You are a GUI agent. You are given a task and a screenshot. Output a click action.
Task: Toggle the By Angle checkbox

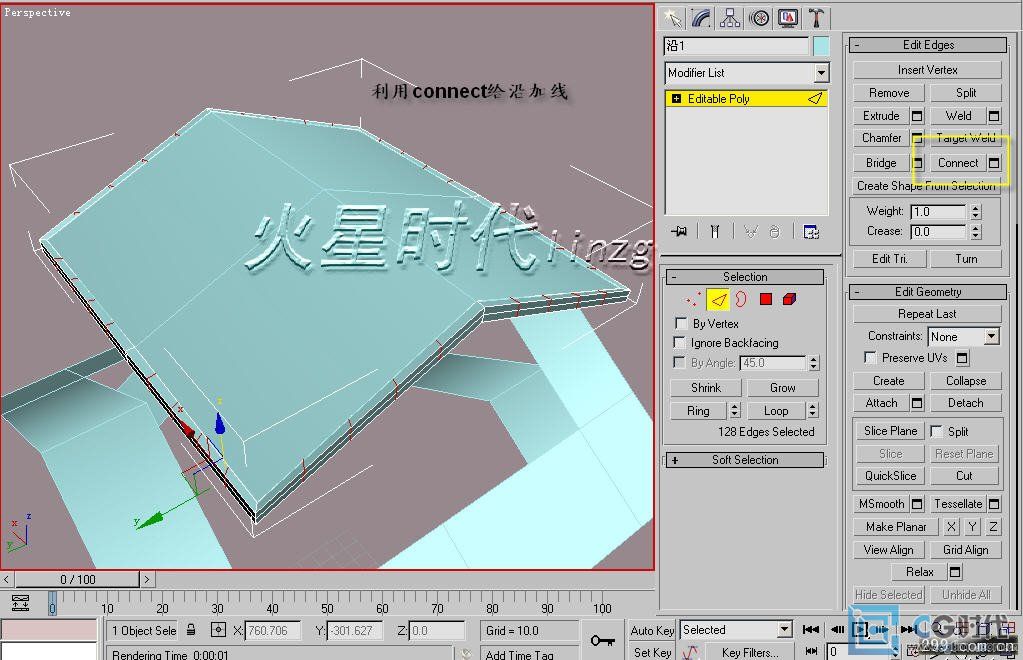click(679, 363)
